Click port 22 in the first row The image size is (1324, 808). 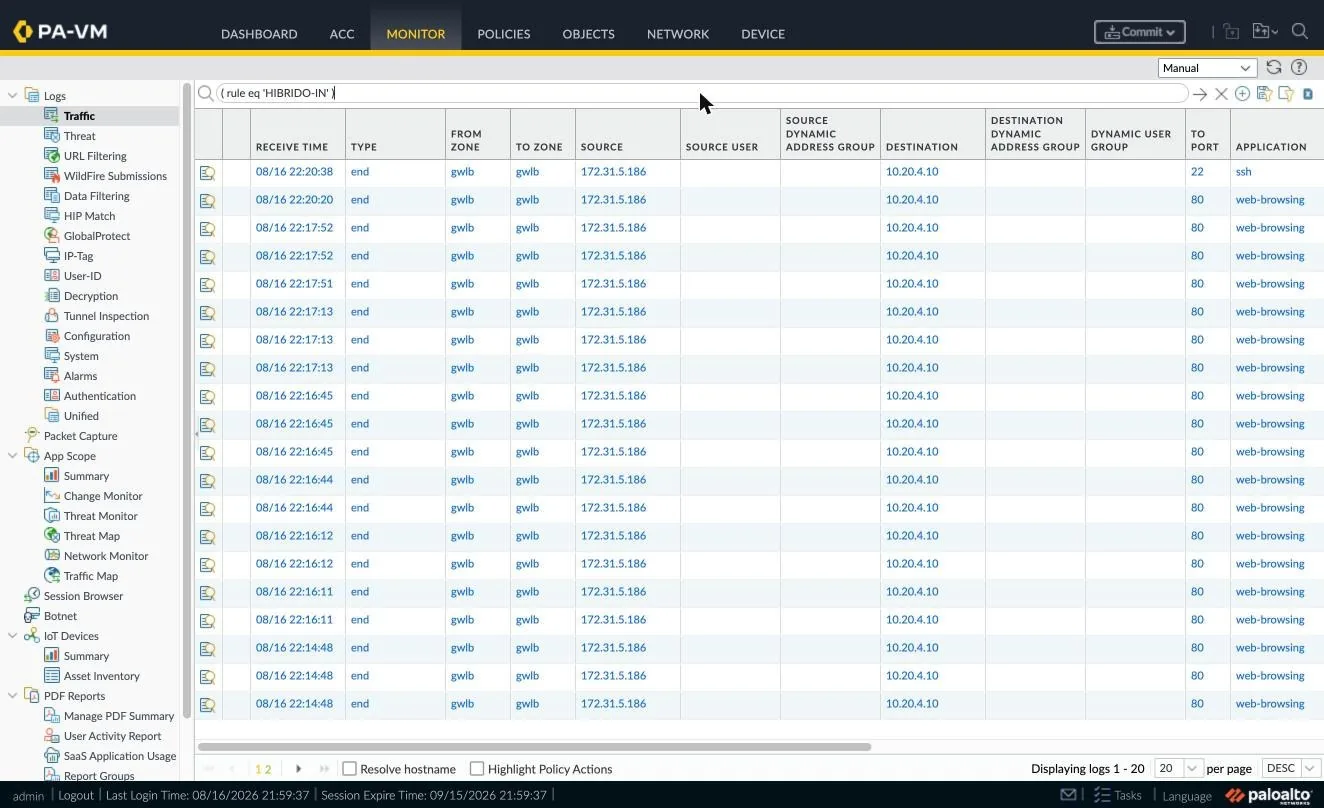tap(1197, 172)
